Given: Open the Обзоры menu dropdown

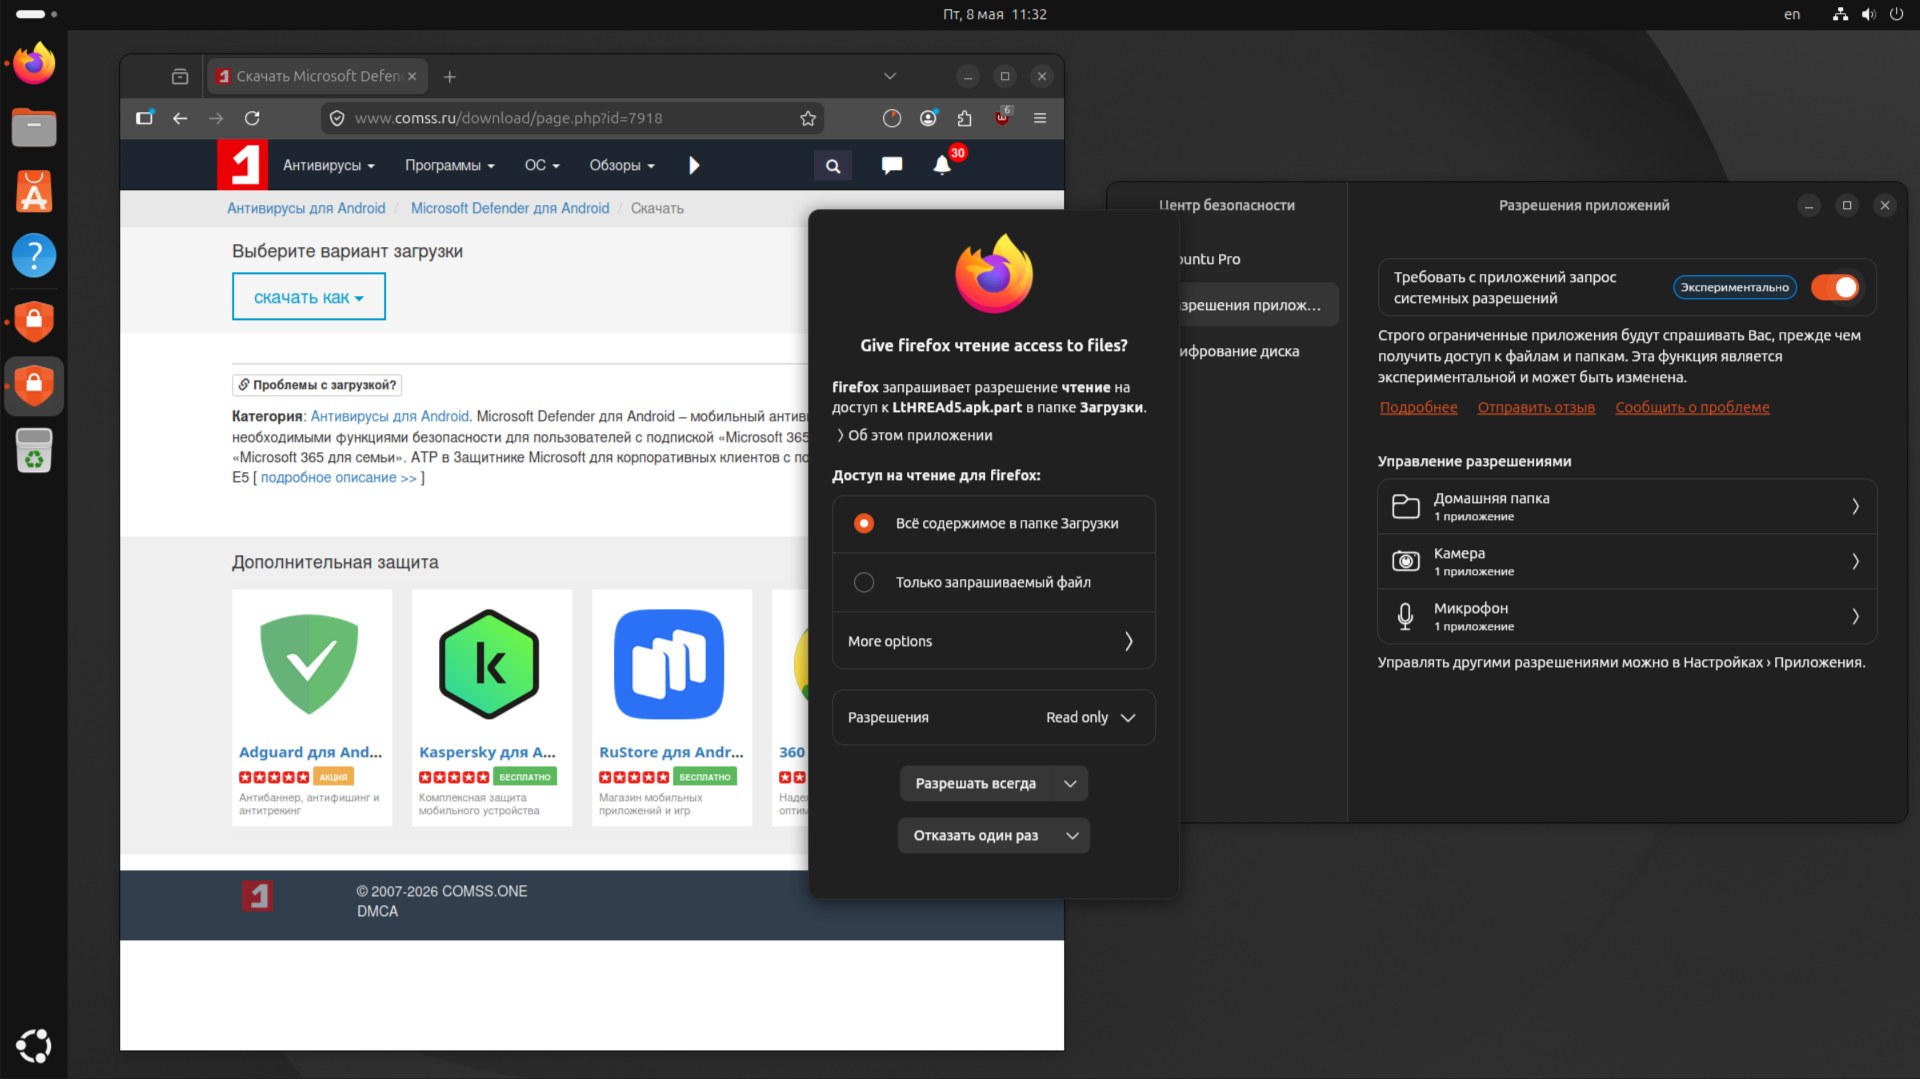Looking at the screenshot, I should tap(622, 165).
